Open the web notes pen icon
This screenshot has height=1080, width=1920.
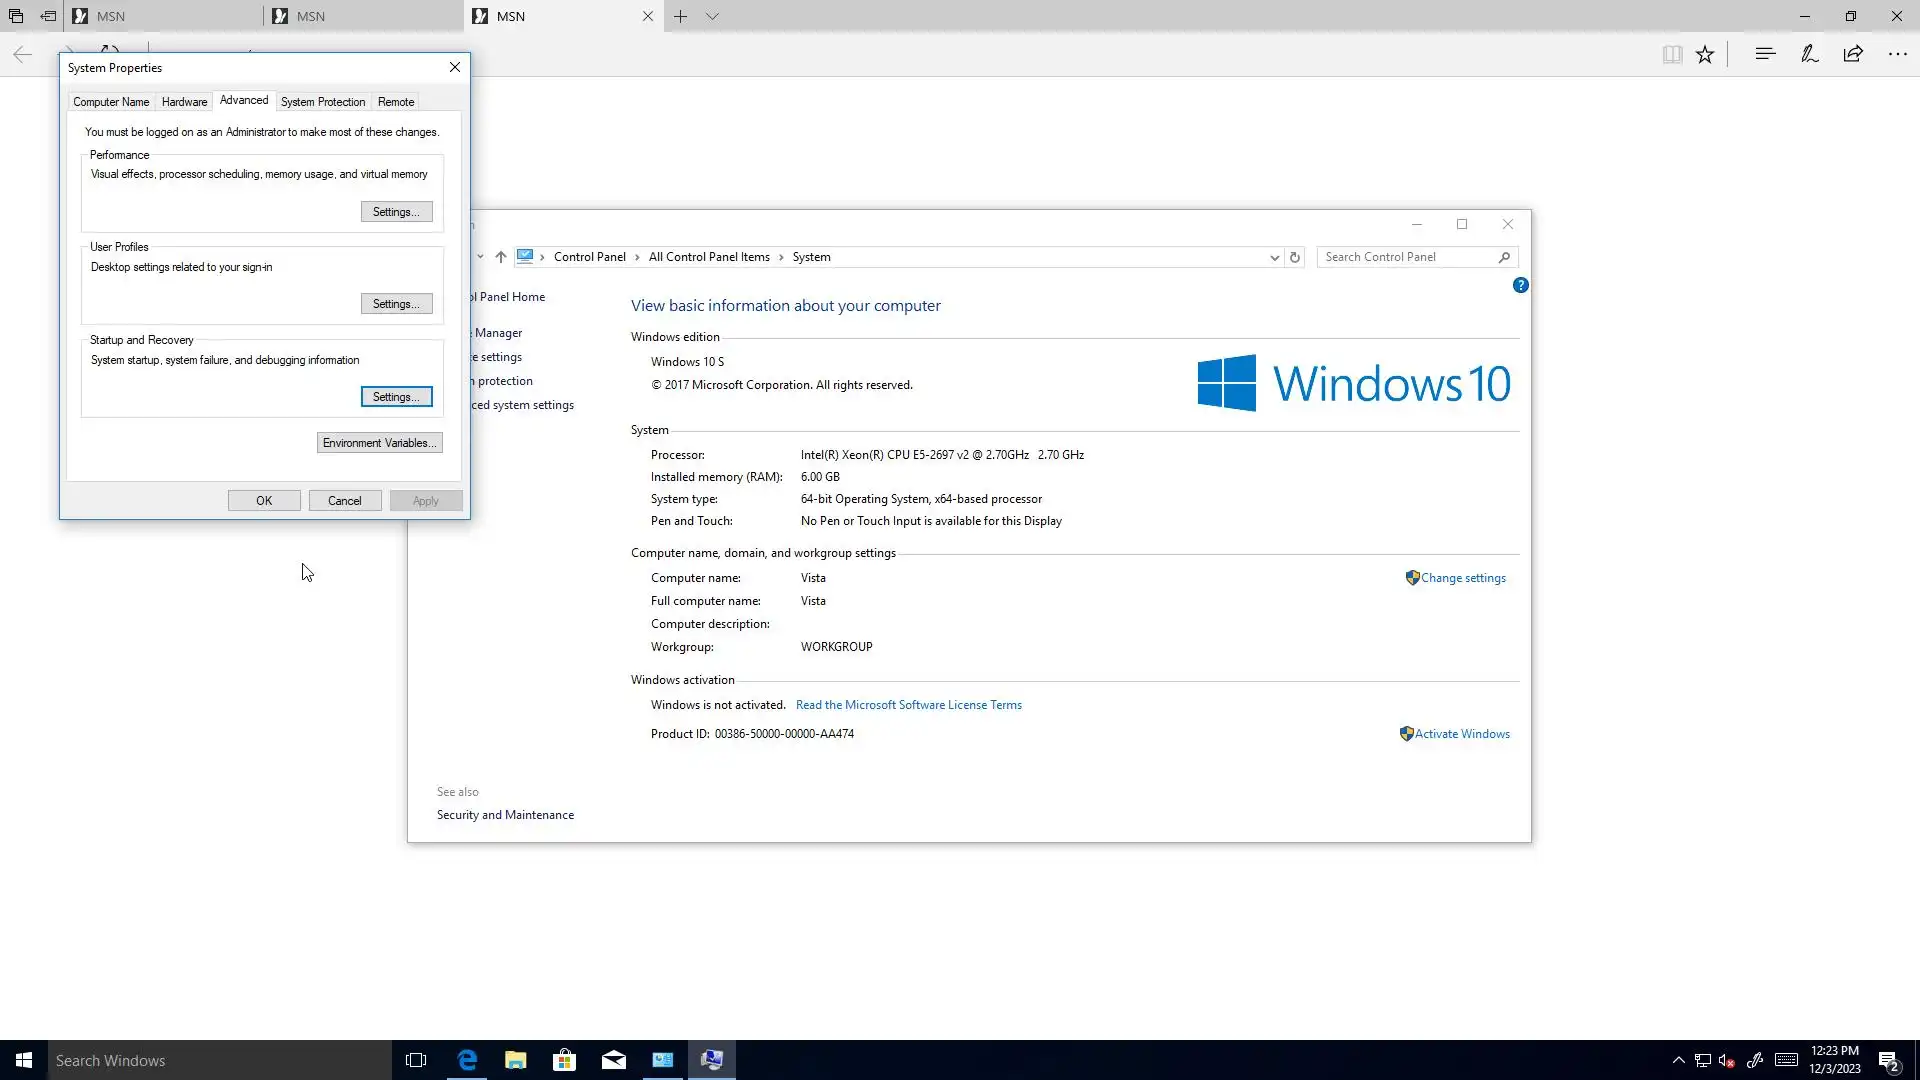coord(1809,54)
